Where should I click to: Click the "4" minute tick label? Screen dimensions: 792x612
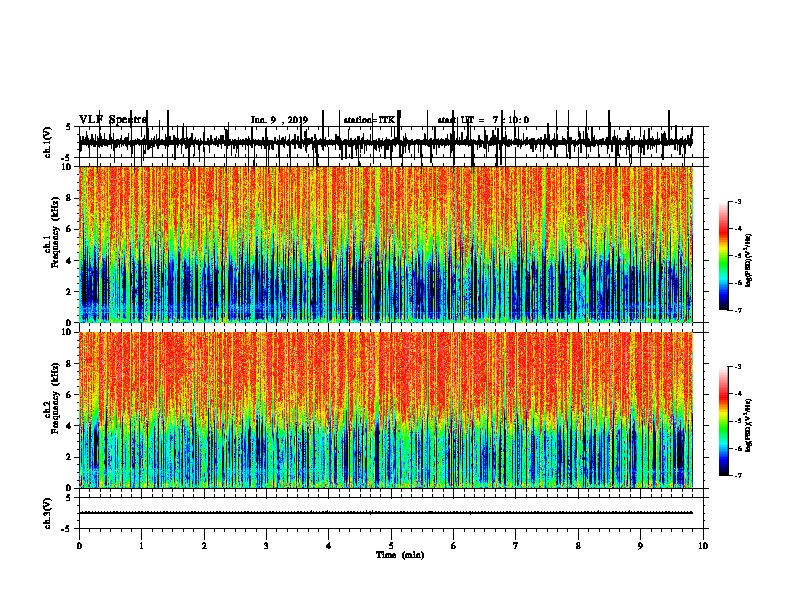329,546
